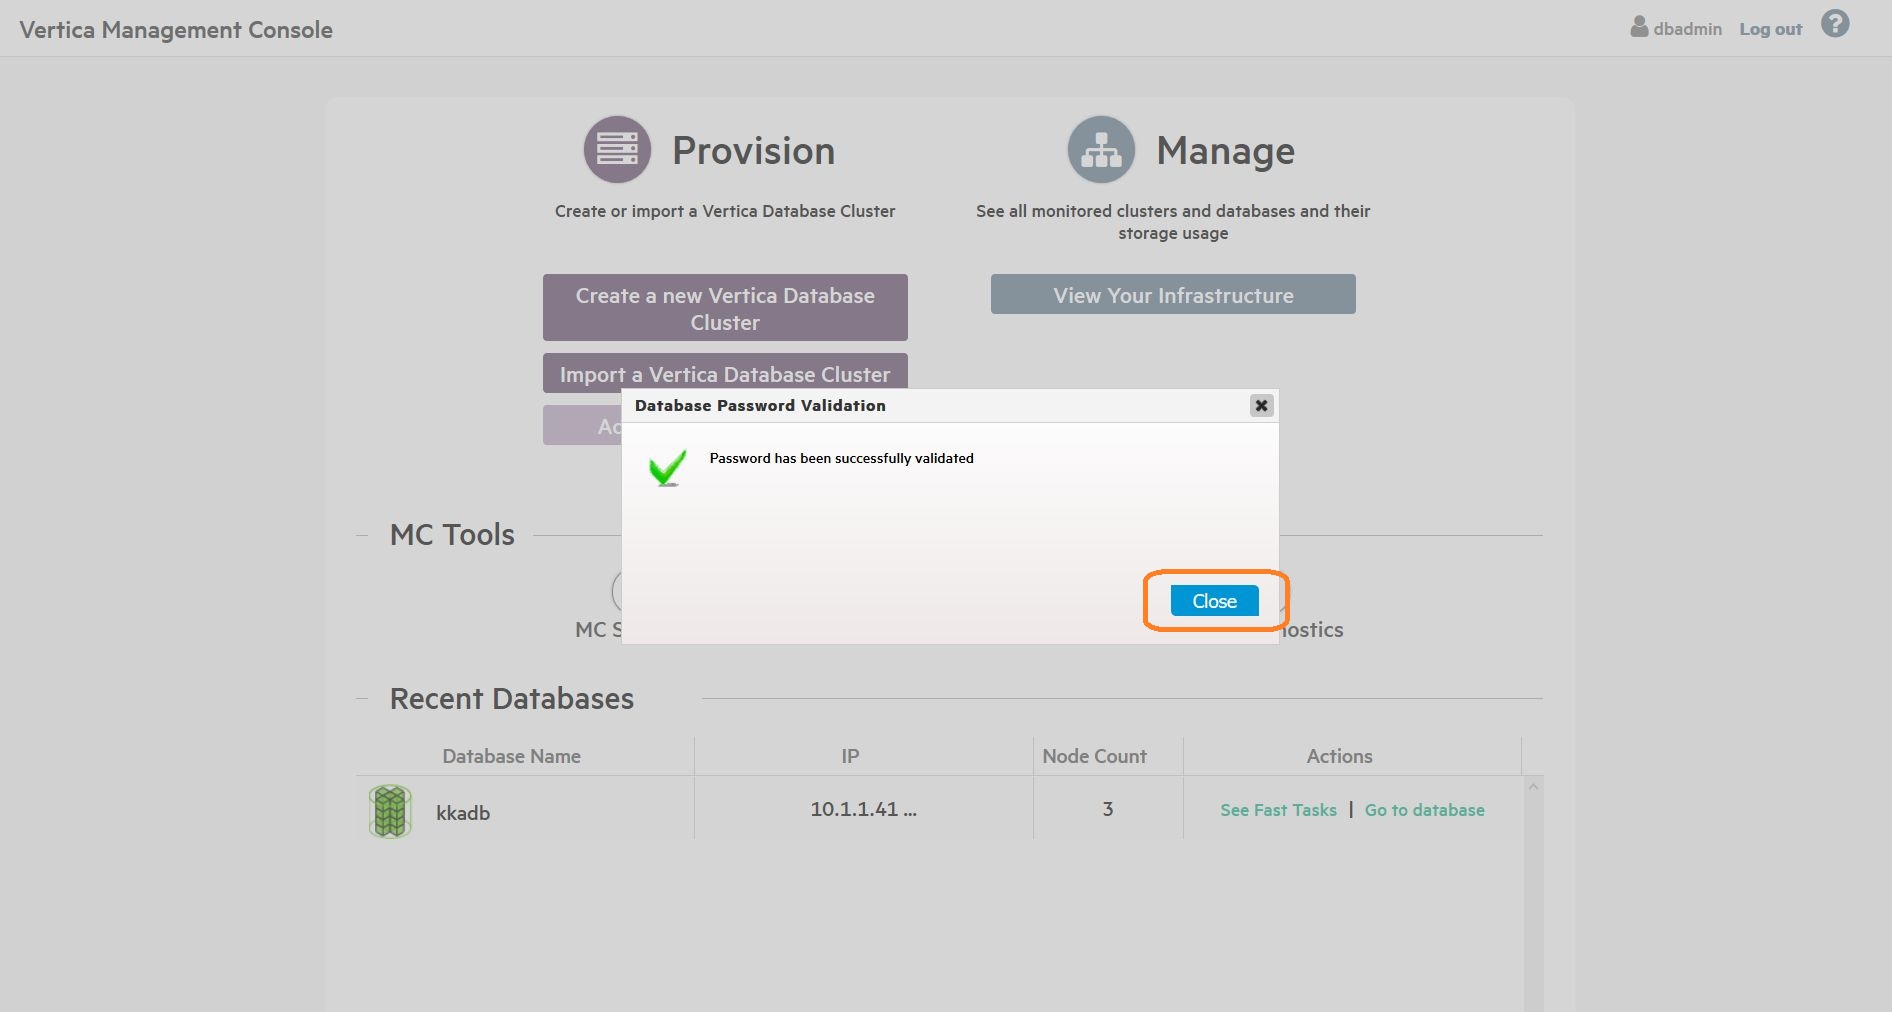Log out of the console
1892x1012 pixels.
tap(1770, 29)
